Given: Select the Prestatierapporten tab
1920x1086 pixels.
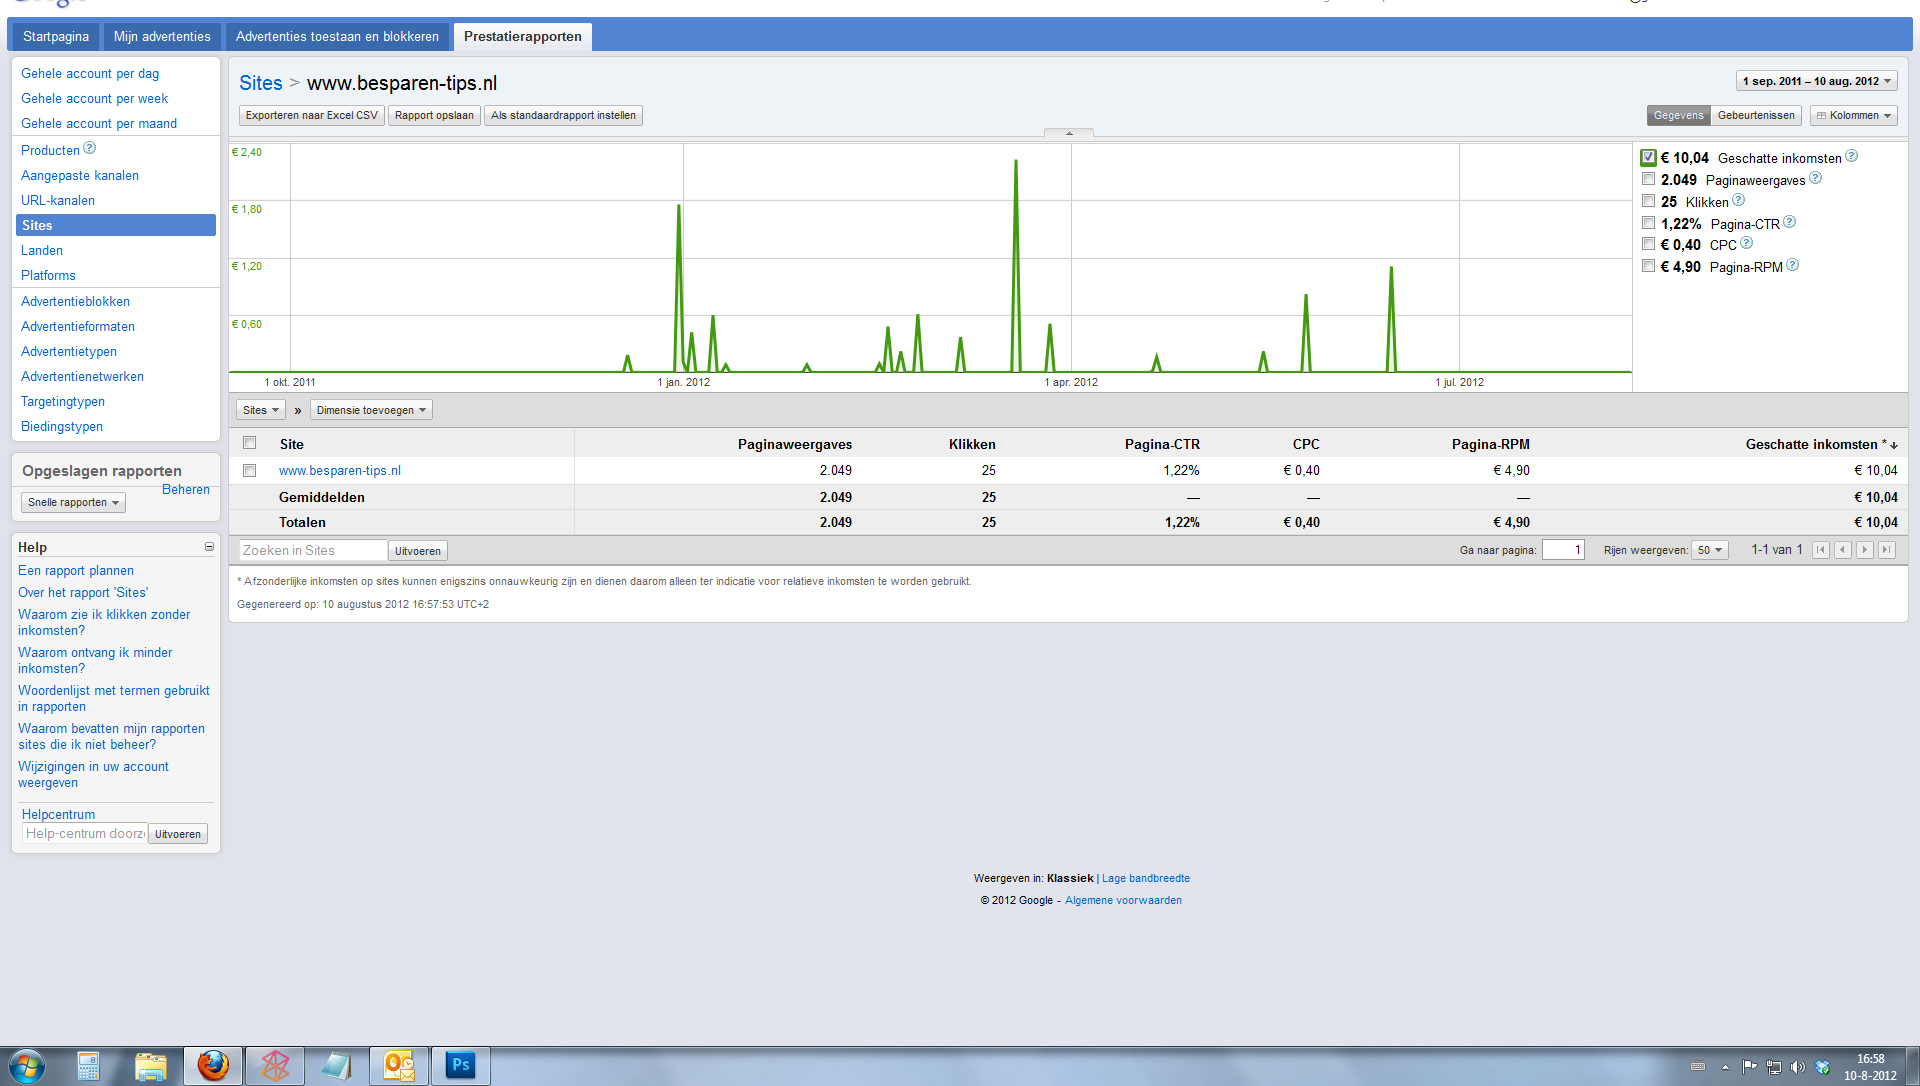Looking at the screenshot, I should [x=523, y=37].
